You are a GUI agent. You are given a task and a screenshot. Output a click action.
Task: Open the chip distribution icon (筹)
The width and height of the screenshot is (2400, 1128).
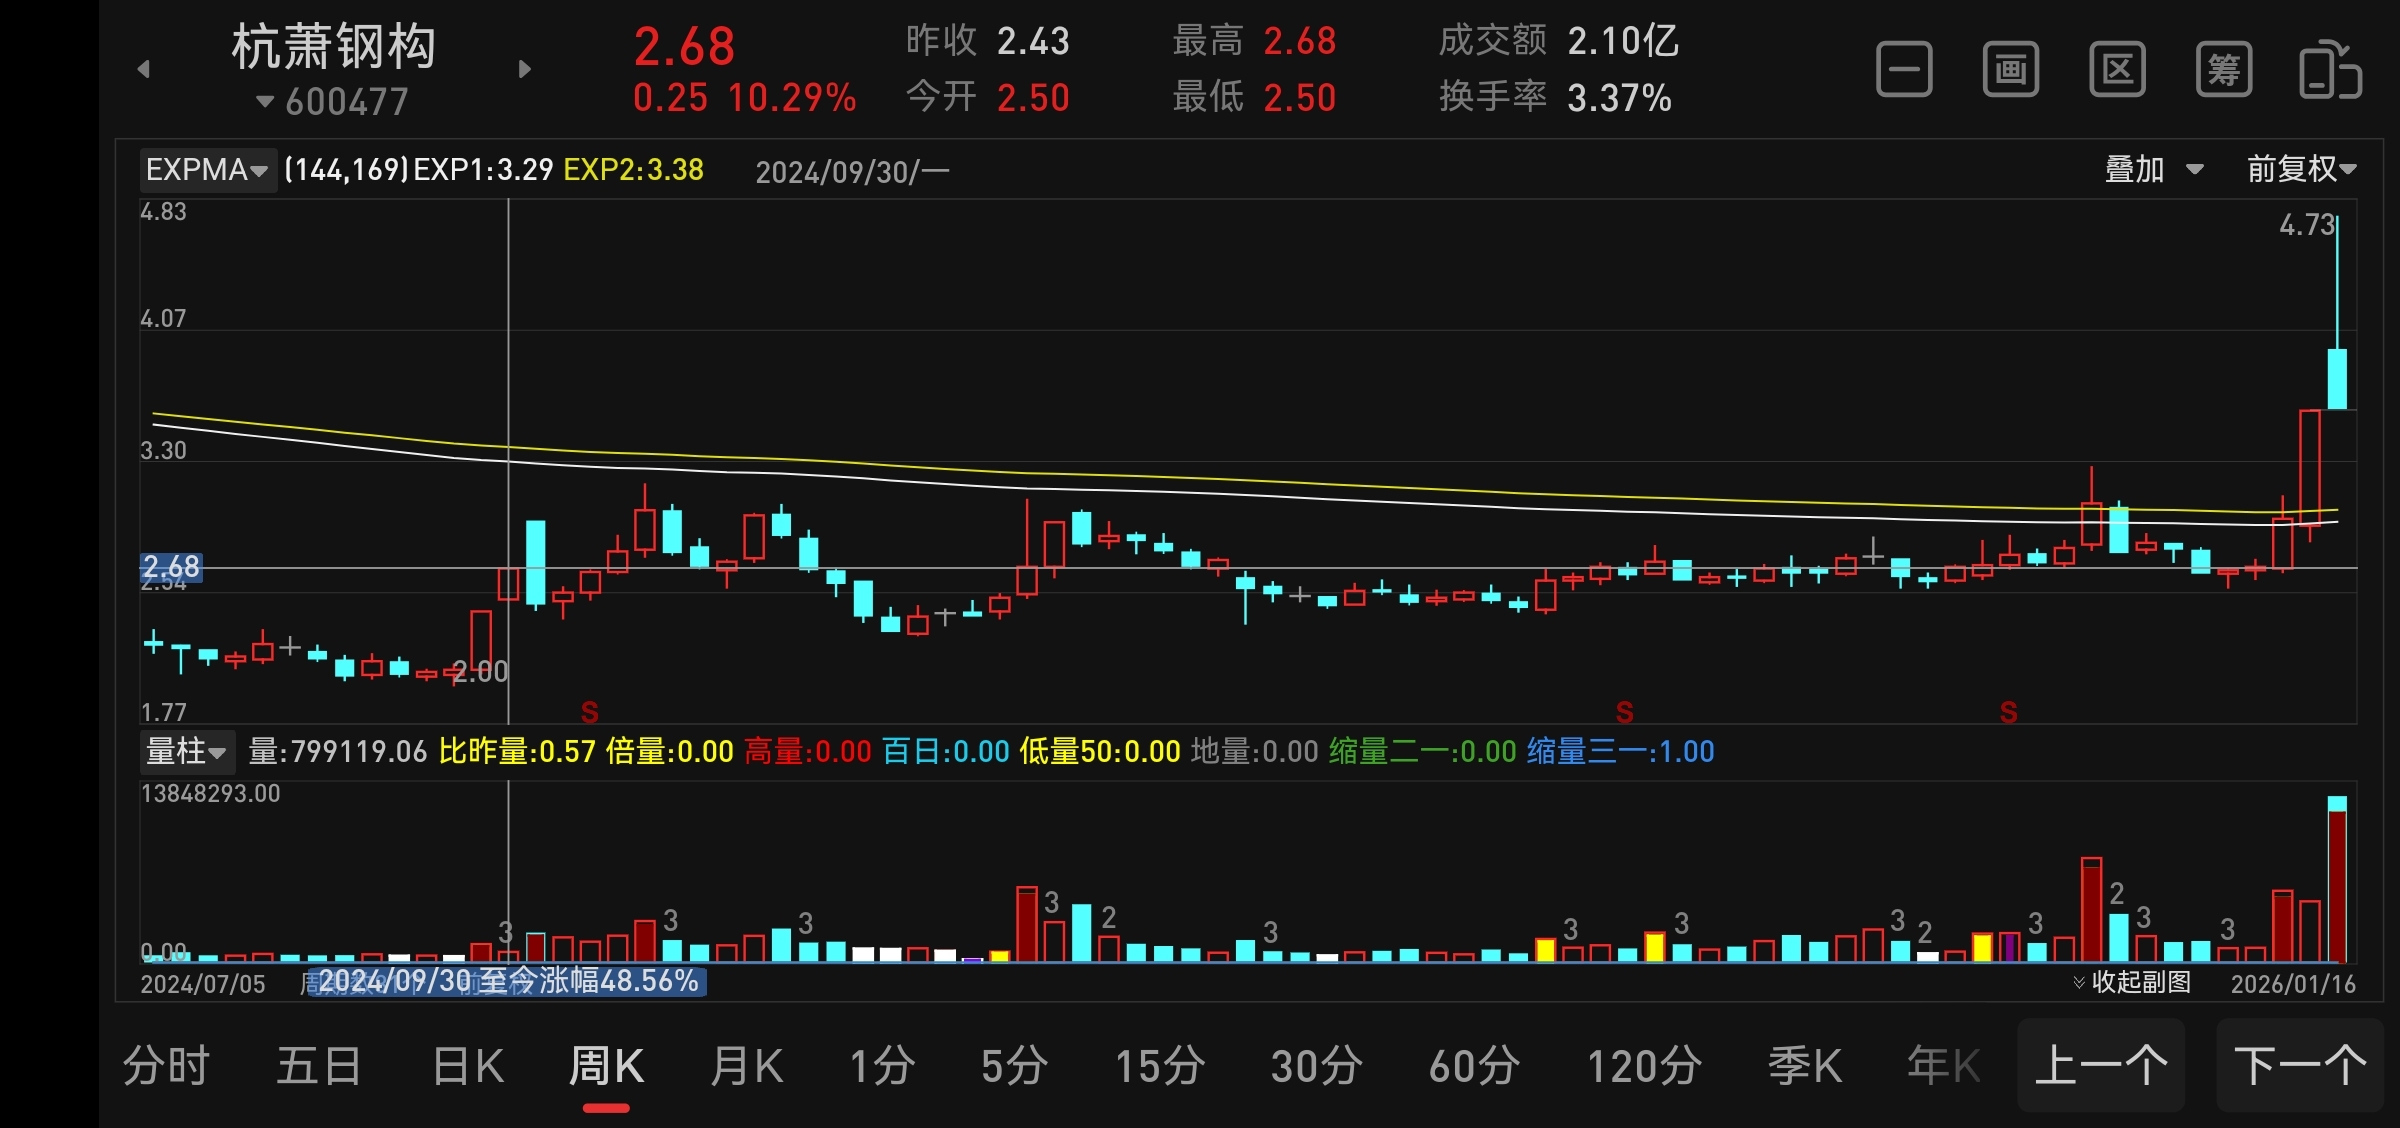tap(2223, 70)
